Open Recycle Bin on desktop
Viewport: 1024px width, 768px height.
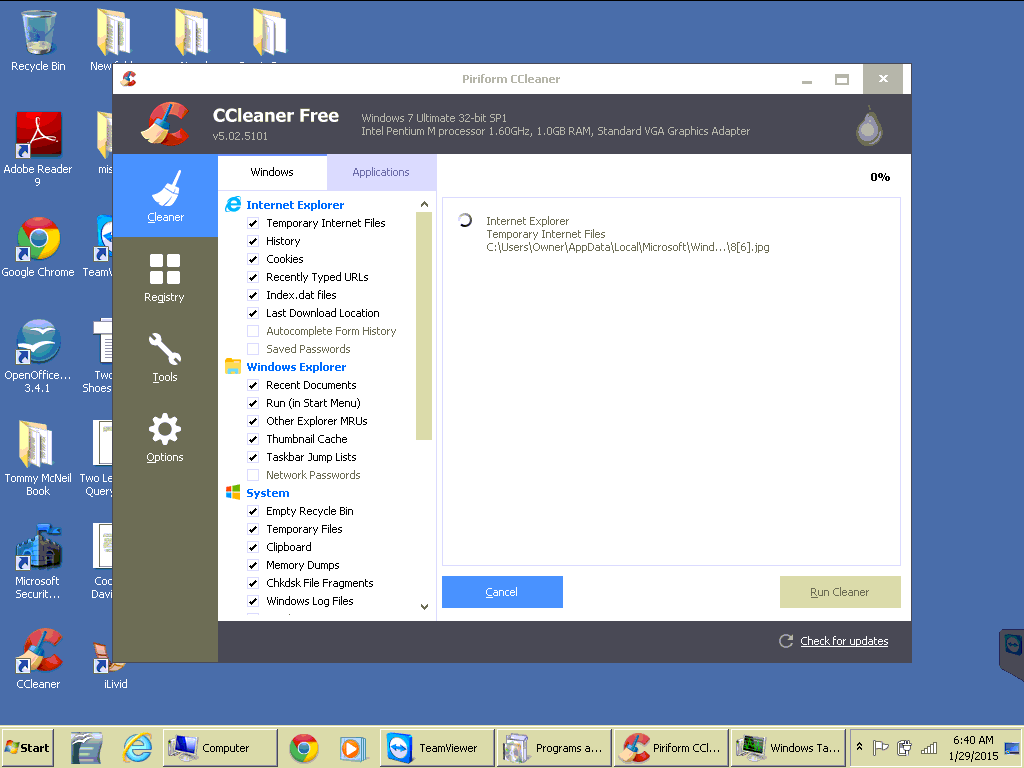38,40
